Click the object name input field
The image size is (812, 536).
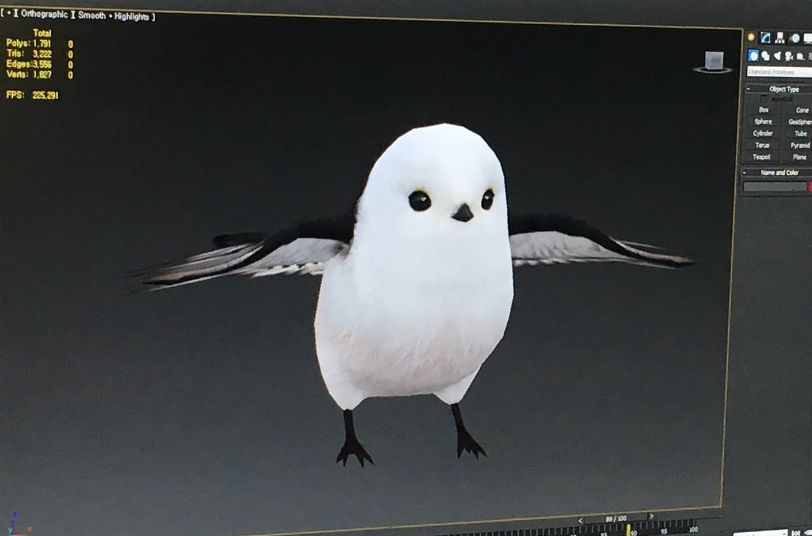tap(773, 186)
